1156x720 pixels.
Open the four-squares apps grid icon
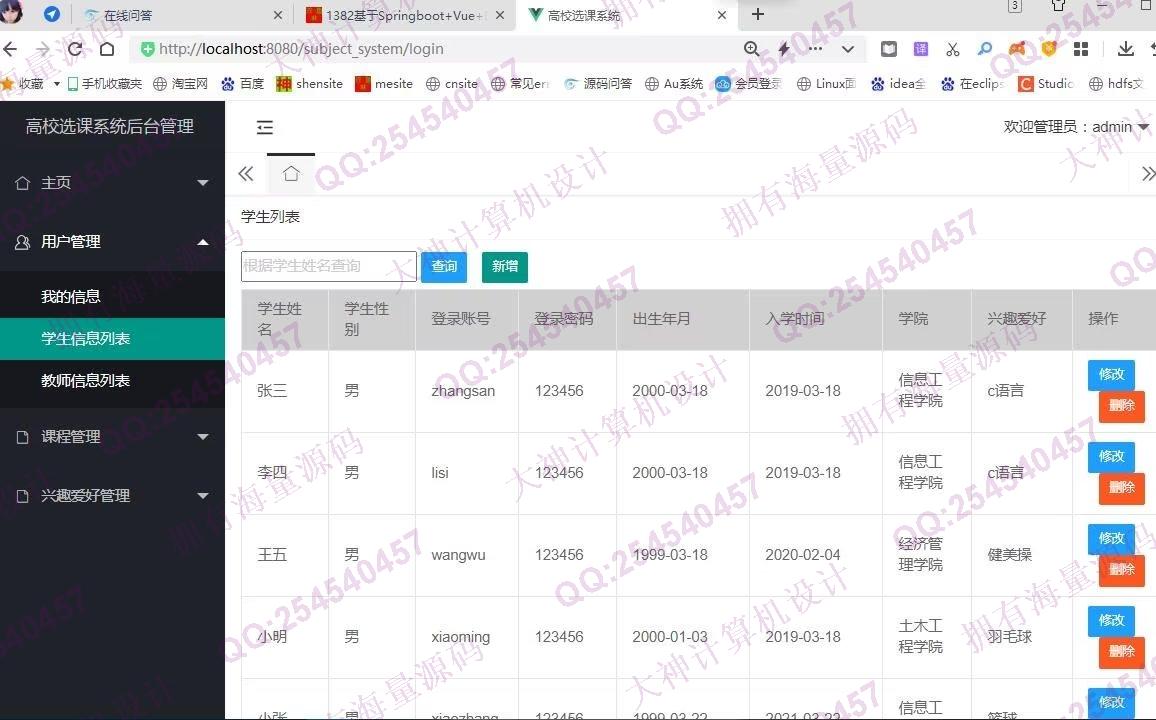(1081, 49)
